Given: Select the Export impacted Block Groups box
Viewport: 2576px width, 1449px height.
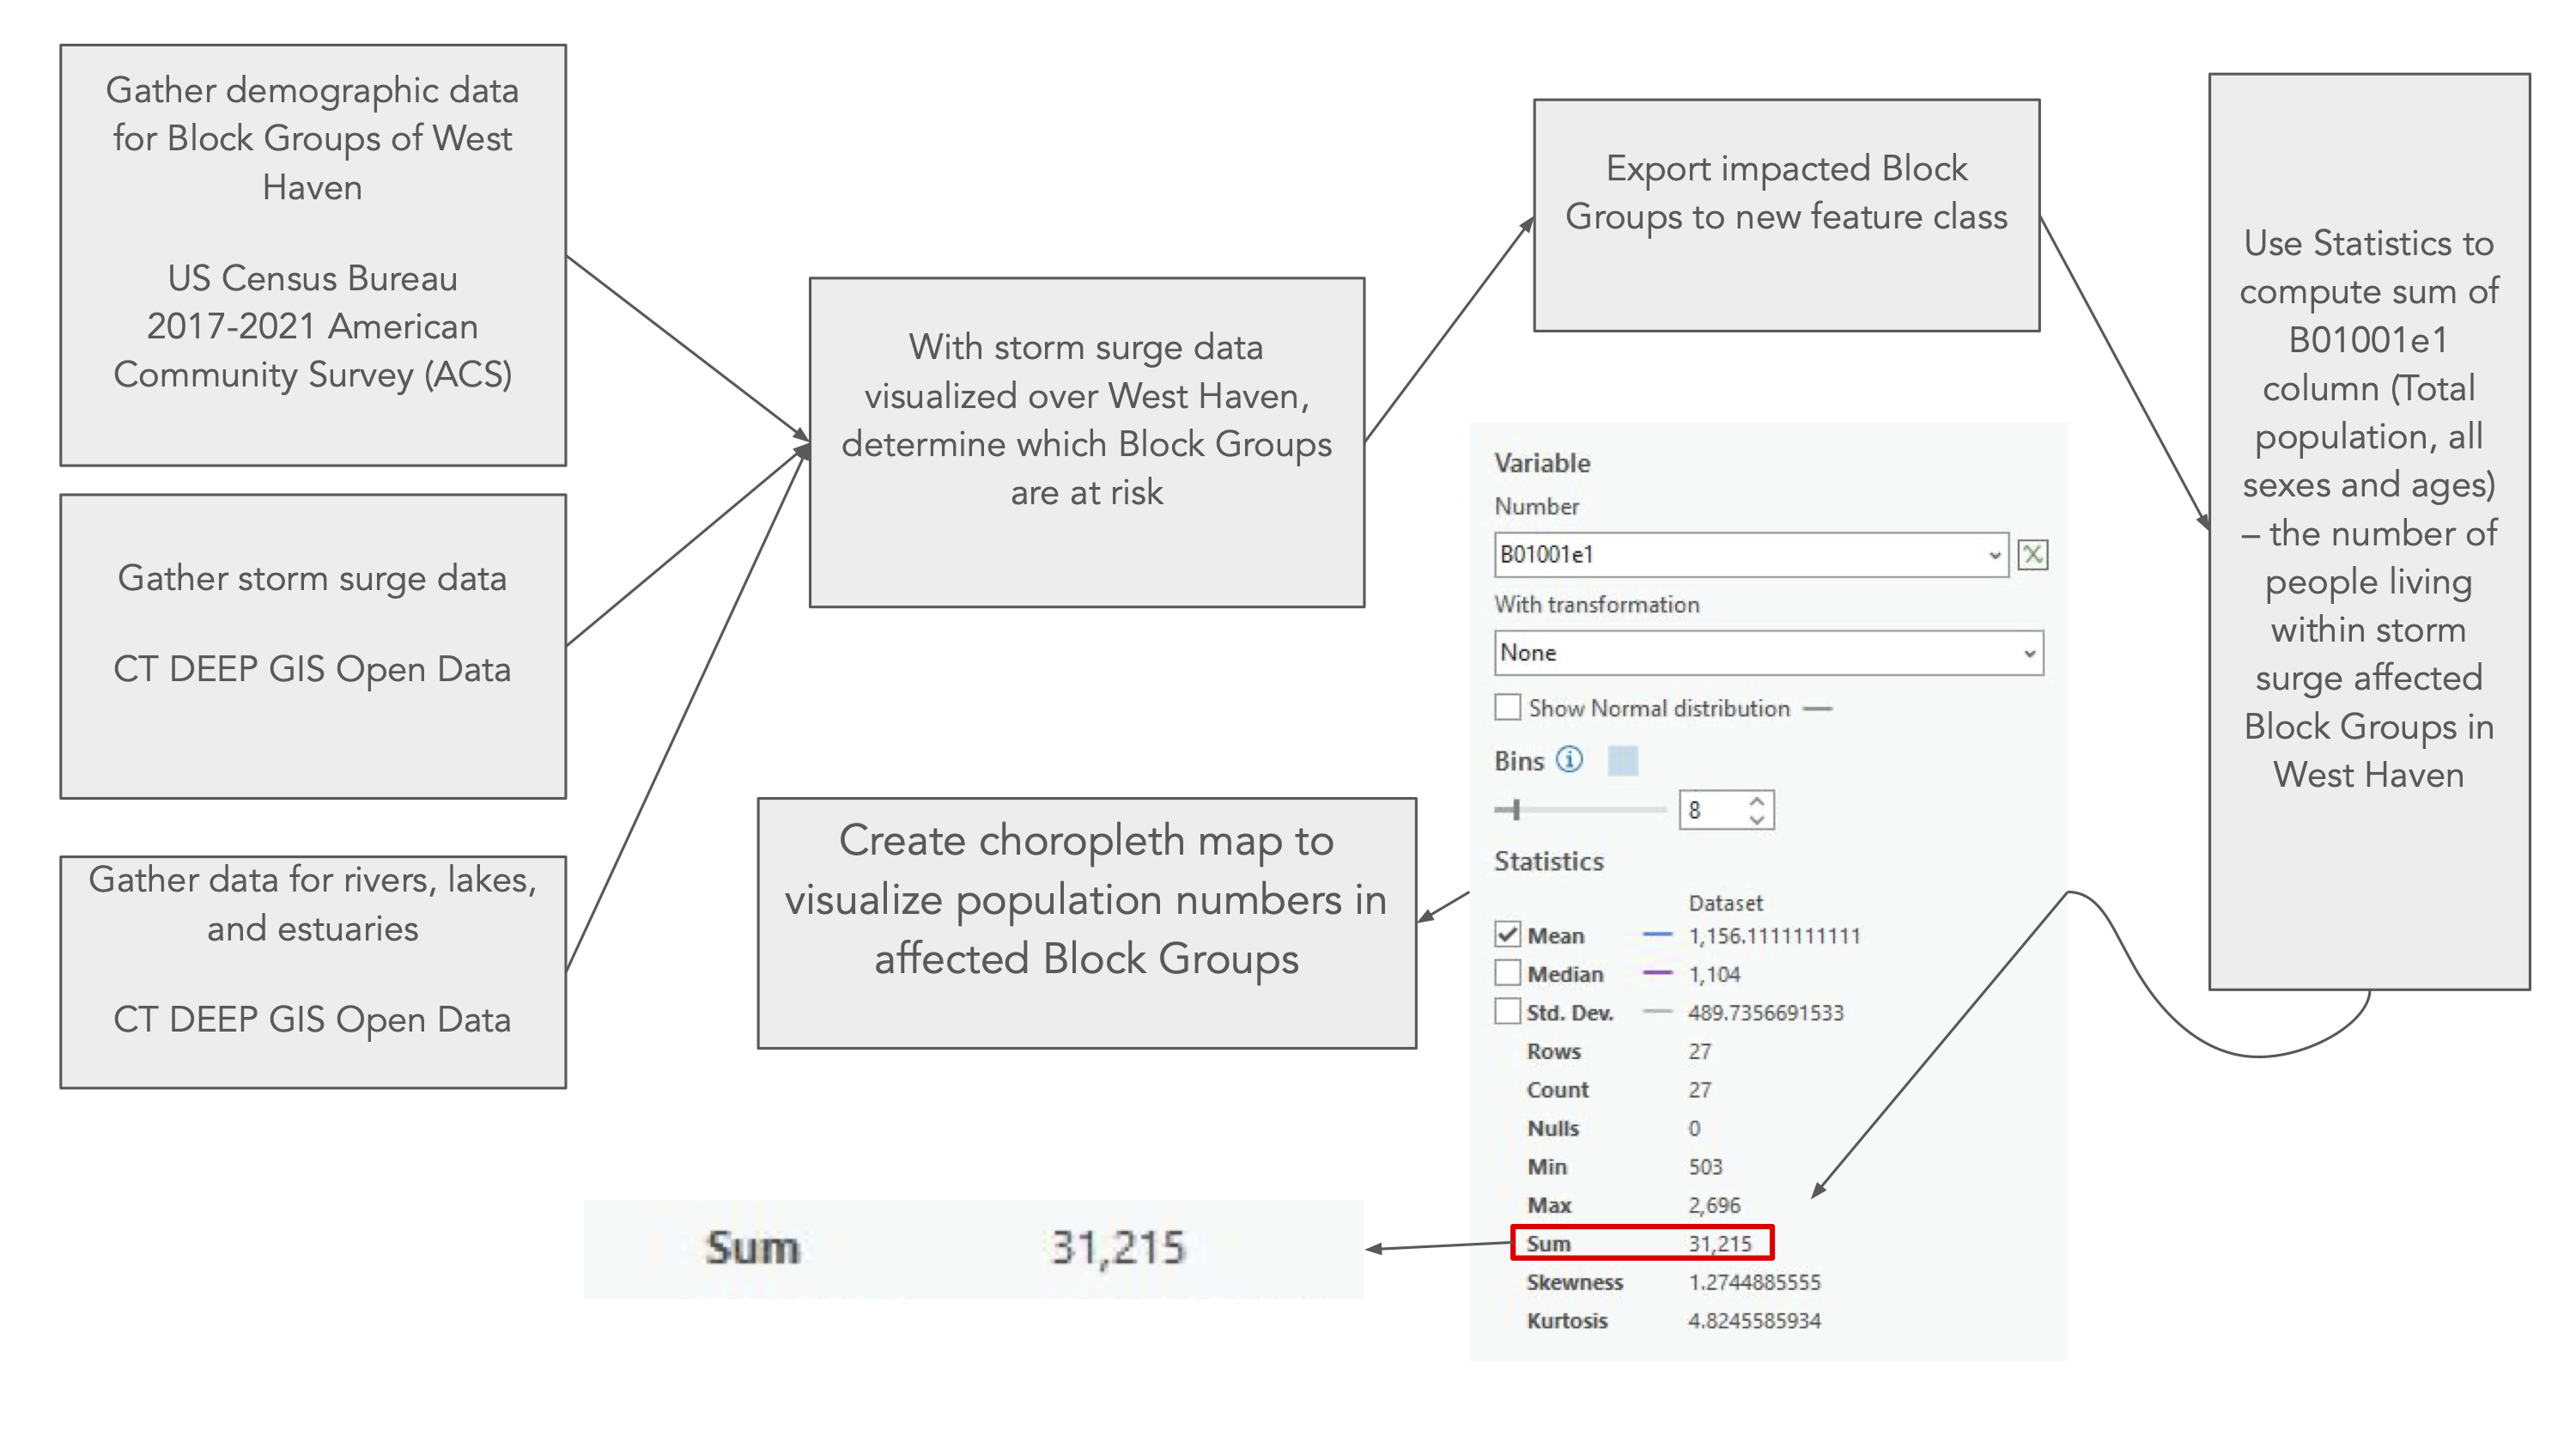Looking at the screenshot, I should coord(1786,215).
